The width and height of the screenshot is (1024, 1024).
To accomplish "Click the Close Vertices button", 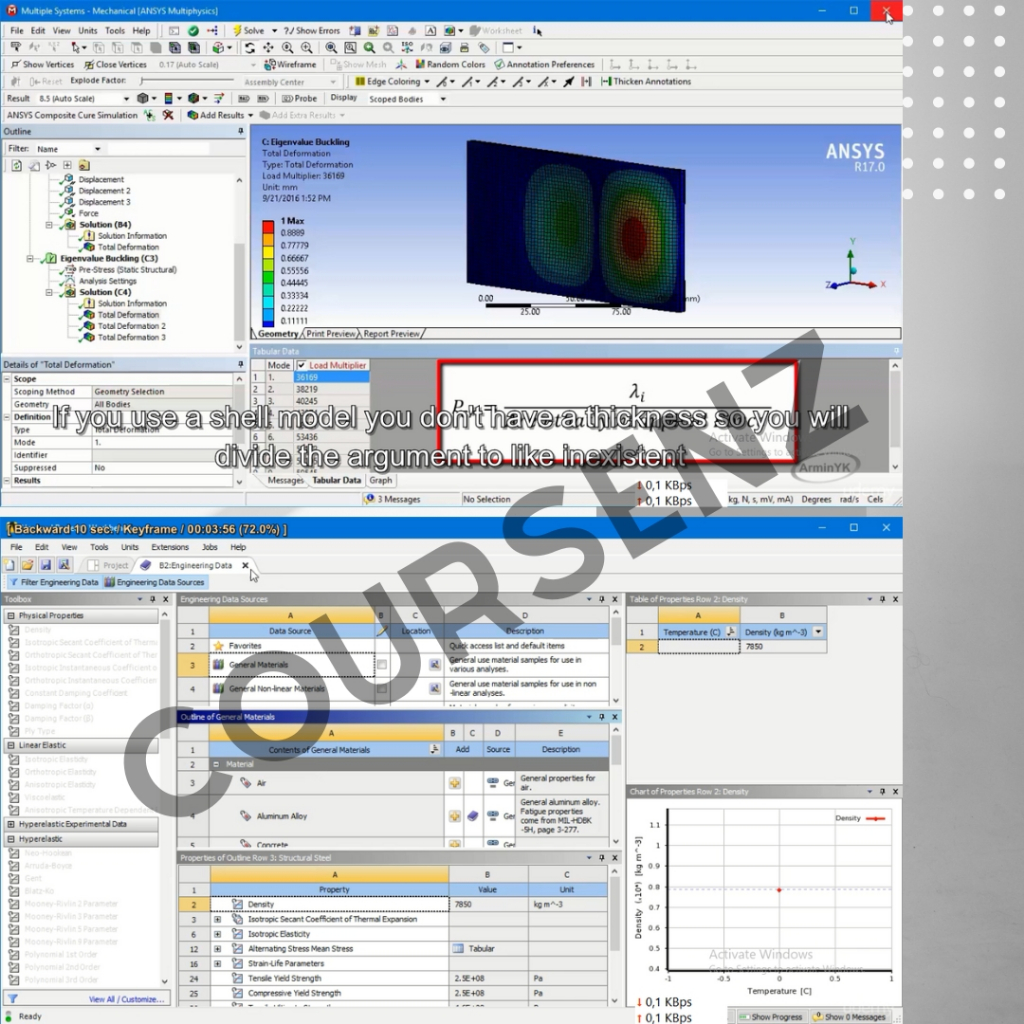I will tap(116, 65).
